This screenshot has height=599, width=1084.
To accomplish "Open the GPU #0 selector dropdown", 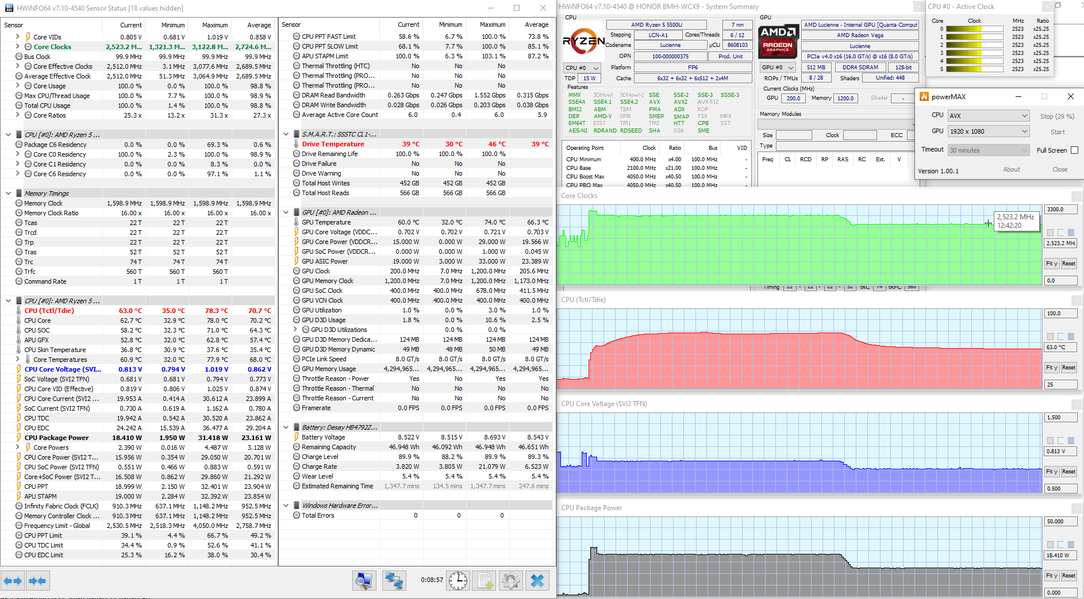I will point(776,68).
